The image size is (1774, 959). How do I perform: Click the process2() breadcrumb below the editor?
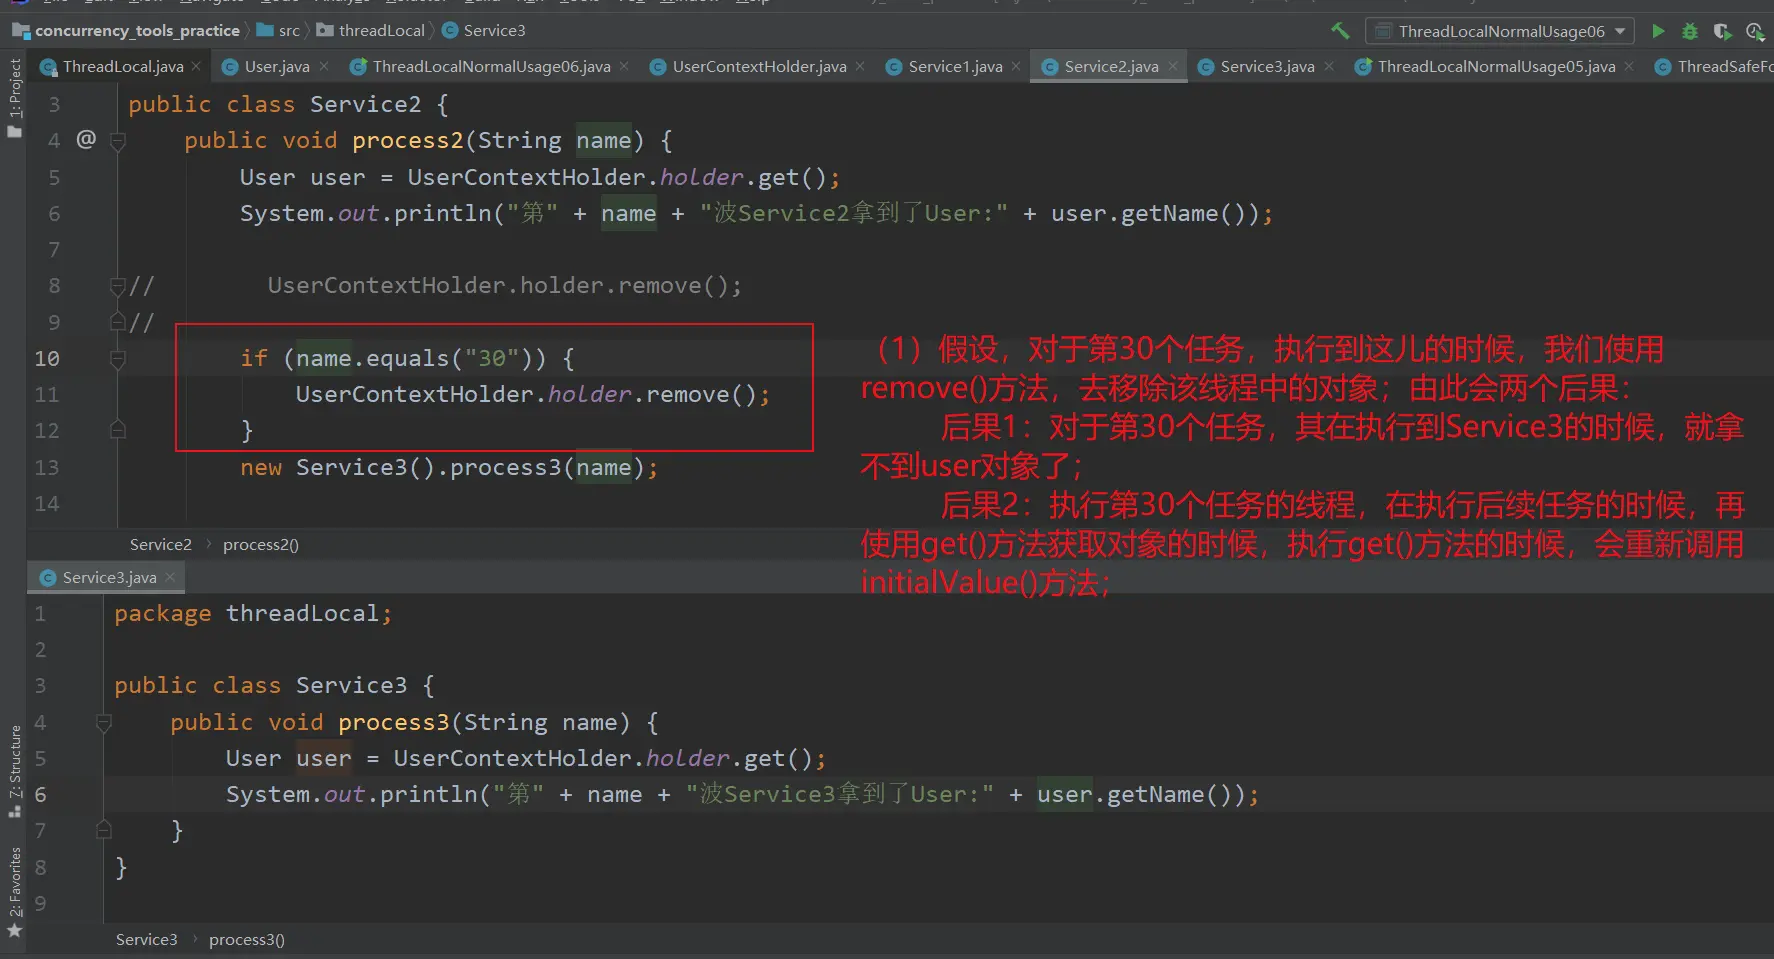pos(260,545)
